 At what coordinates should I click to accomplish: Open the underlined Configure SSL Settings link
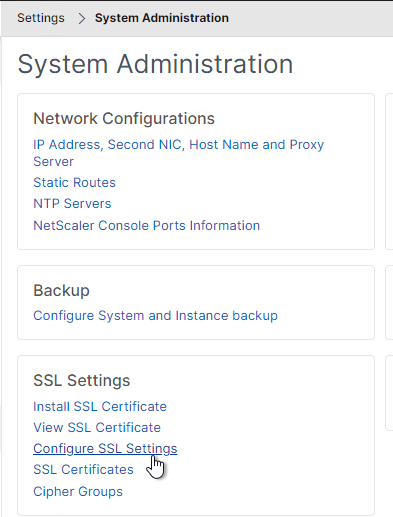click(105, 449)
